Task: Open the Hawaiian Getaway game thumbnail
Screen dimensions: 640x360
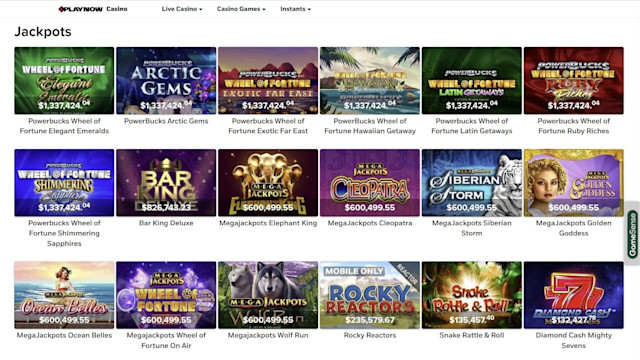Action: 370,80
